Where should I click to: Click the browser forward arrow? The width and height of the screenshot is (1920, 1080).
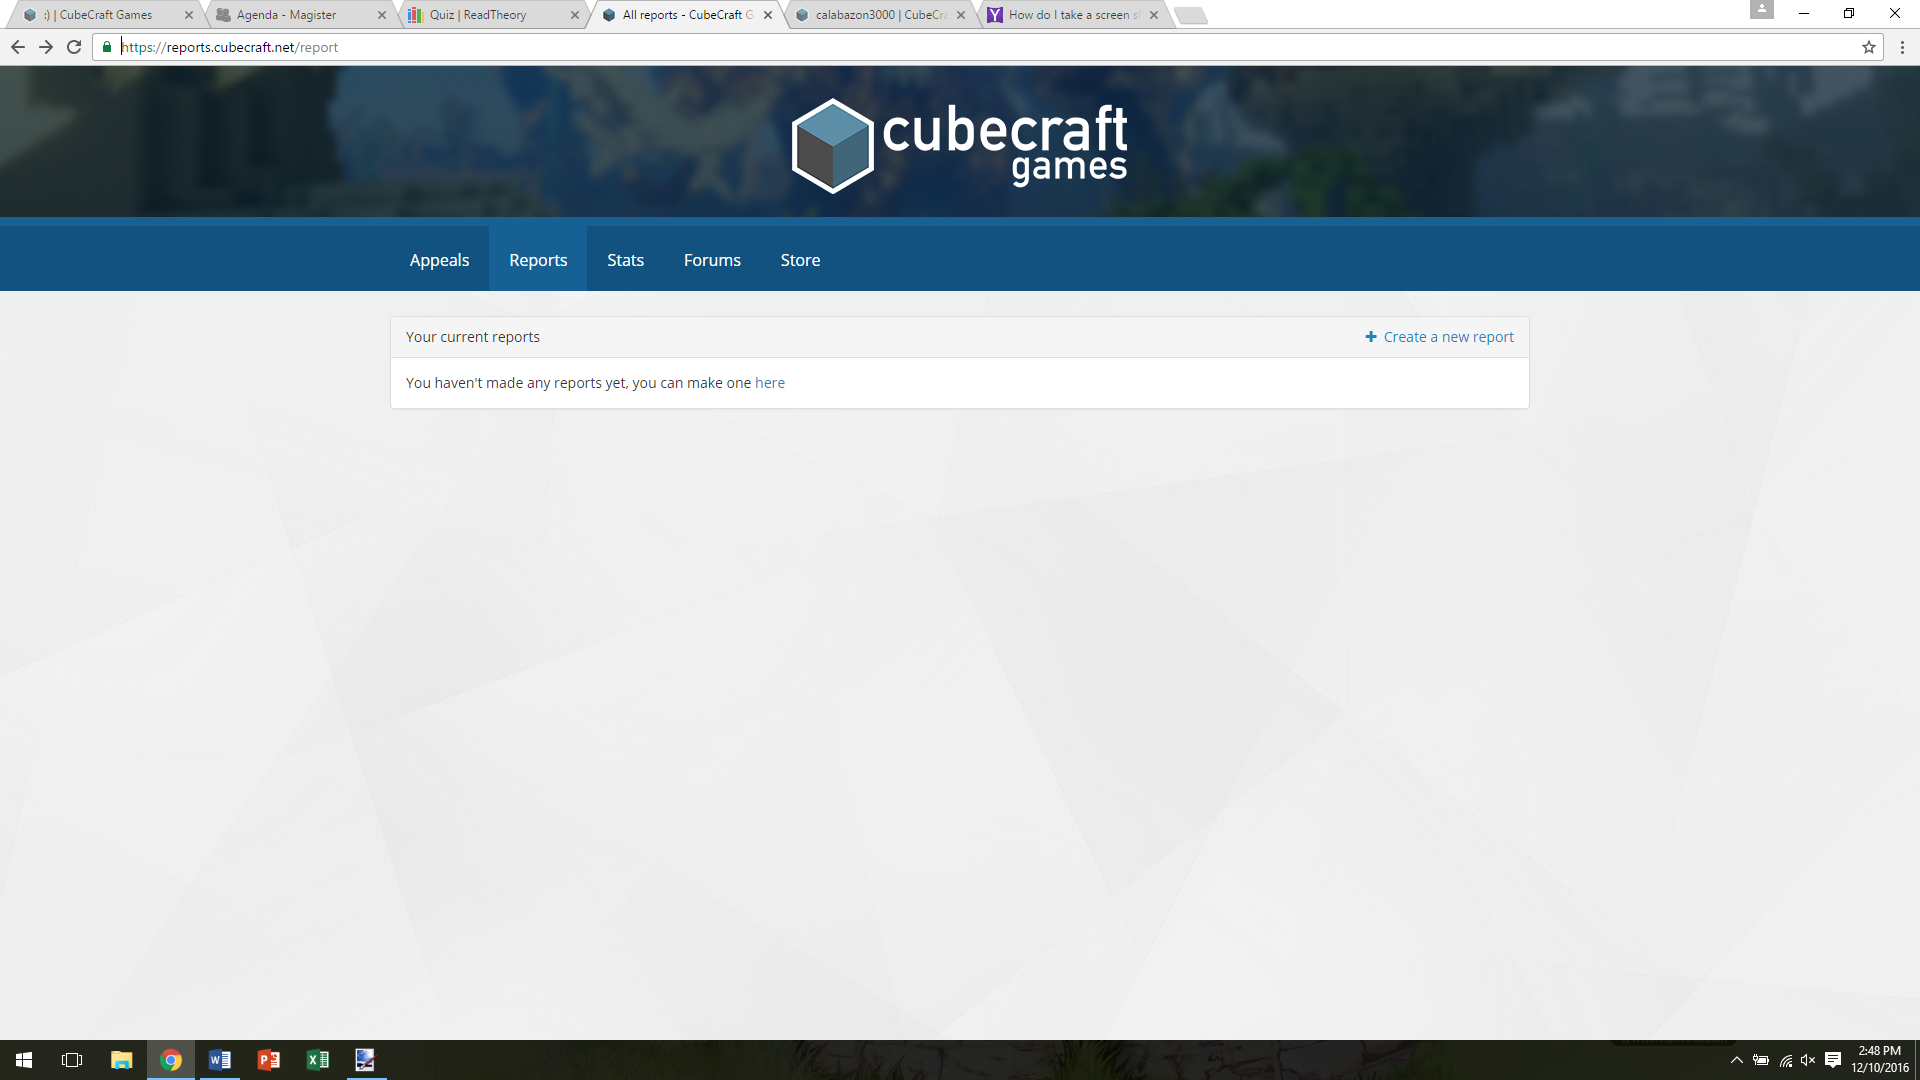[46, 47]
